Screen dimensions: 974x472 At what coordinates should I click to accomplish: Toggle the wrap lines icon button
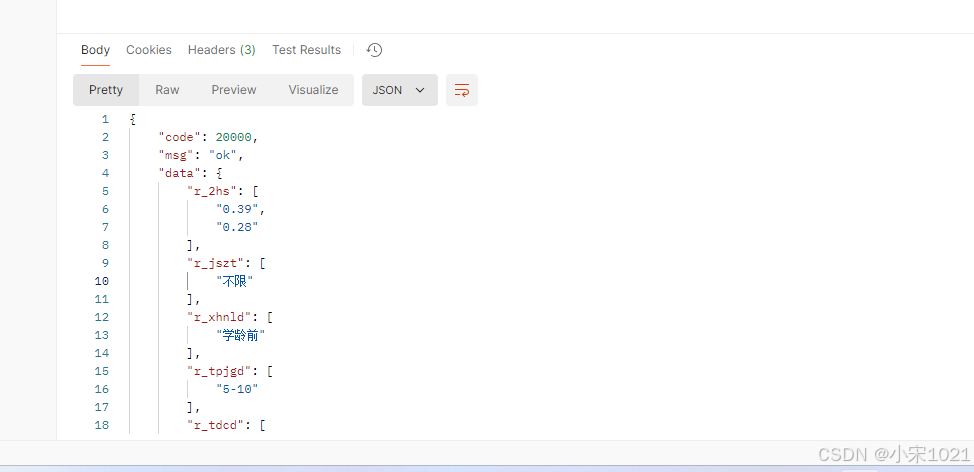click(x=462, y=90)
